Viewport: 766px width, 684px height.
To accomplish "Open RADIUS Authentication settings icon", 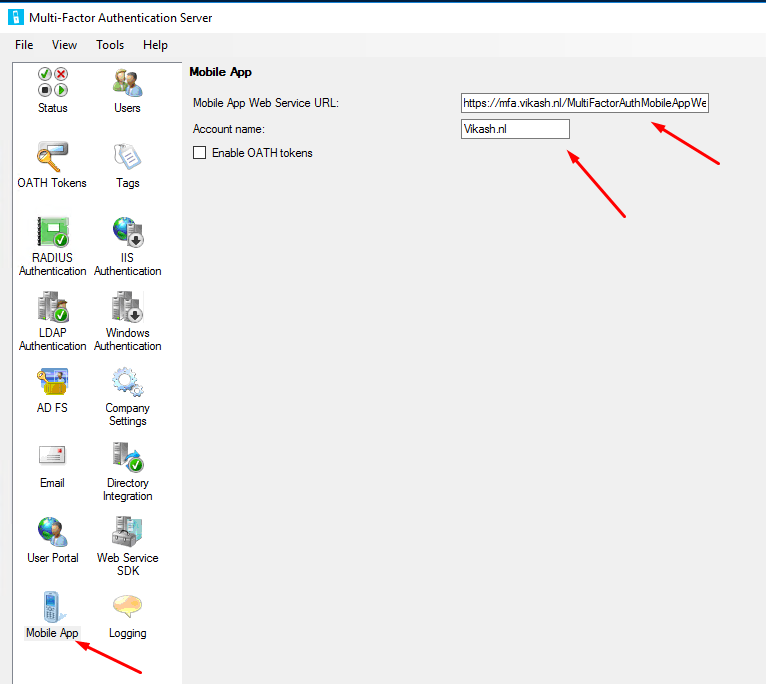I will point(53,232).
